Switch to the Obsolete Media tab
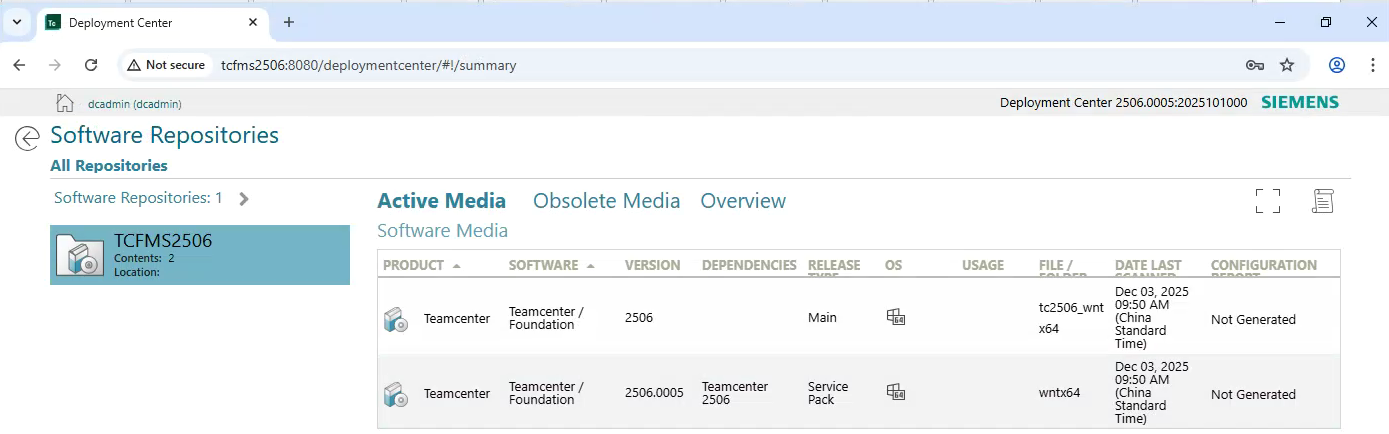Viewport: 1389px width, 434px height. click(x=606, y=201)
